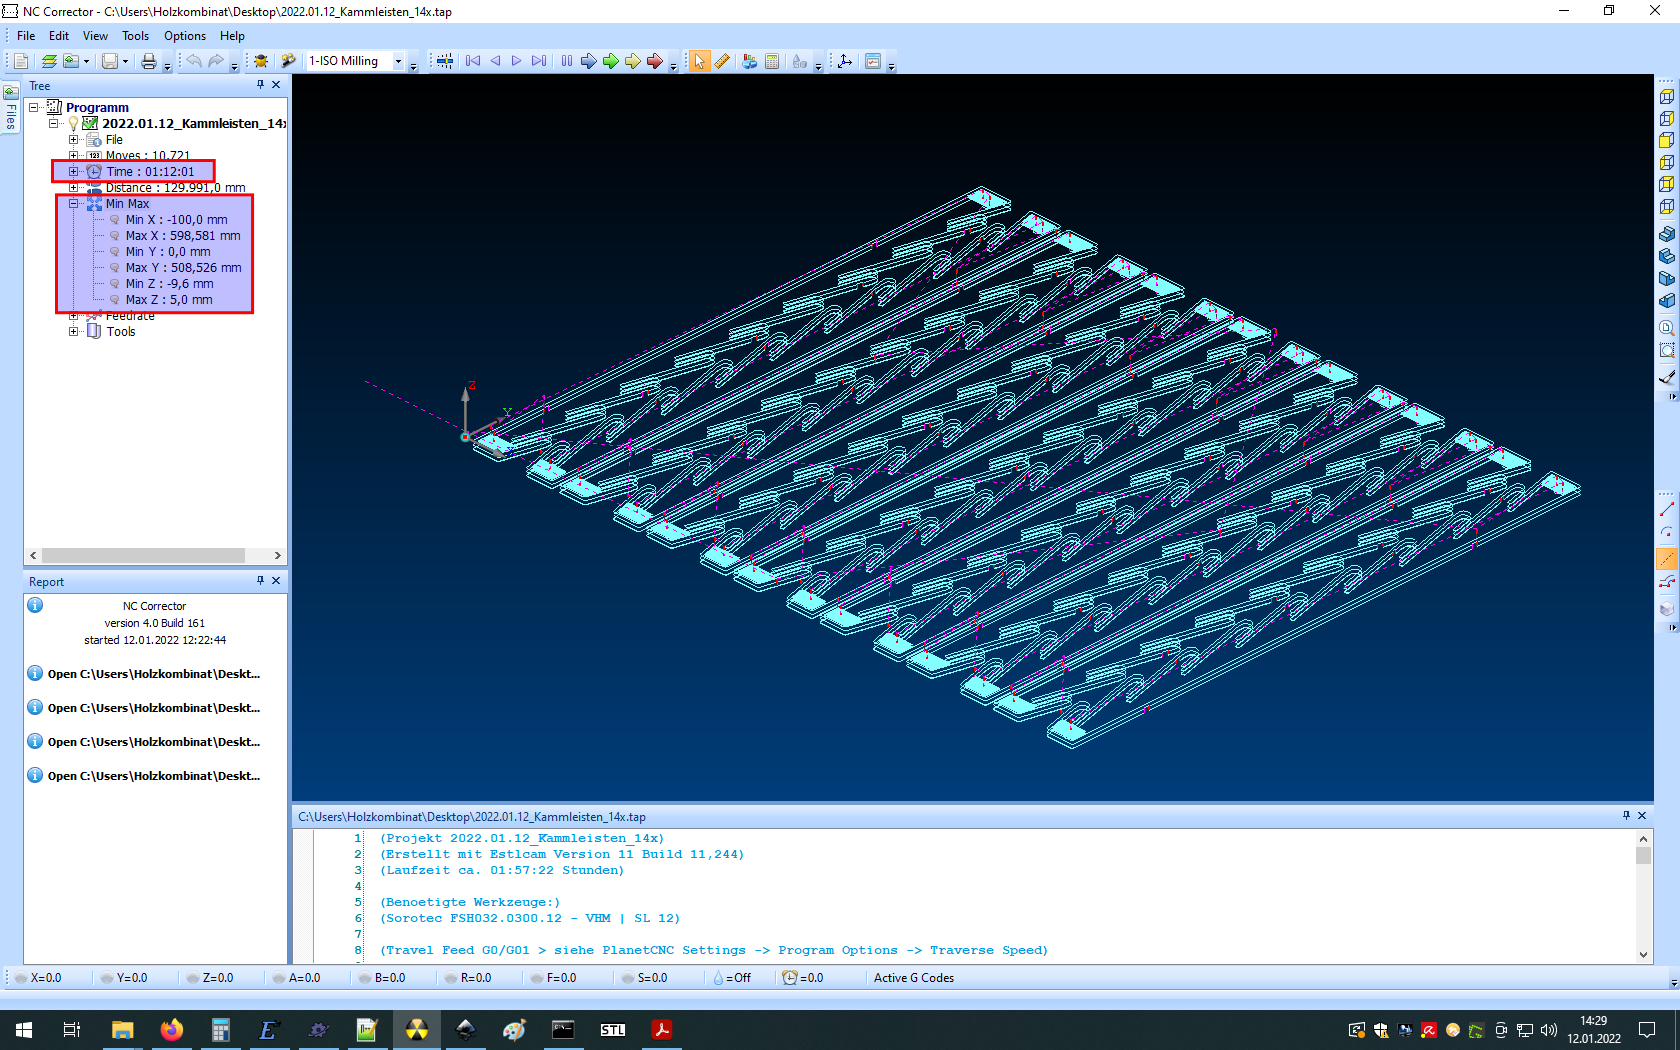Open the Tools menu
Screen dimensions: 1680x1050
coord(136,36)
